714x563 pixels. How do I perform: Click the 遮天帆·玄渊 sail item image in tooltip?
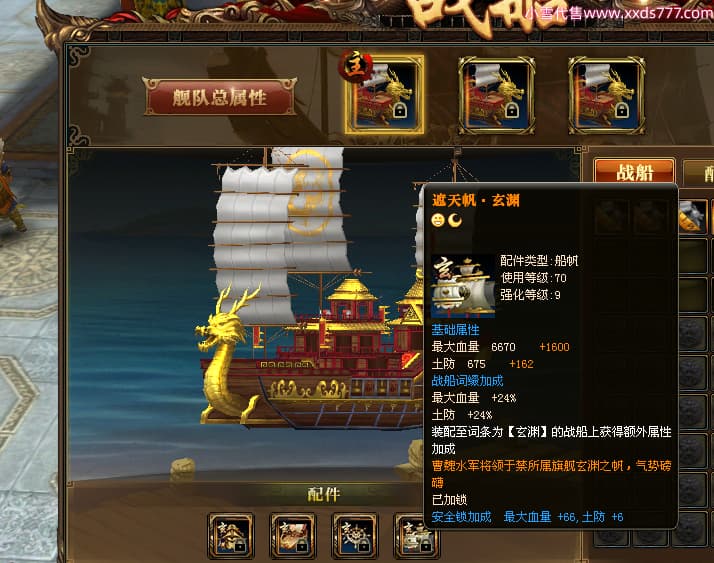pos(463,286)
